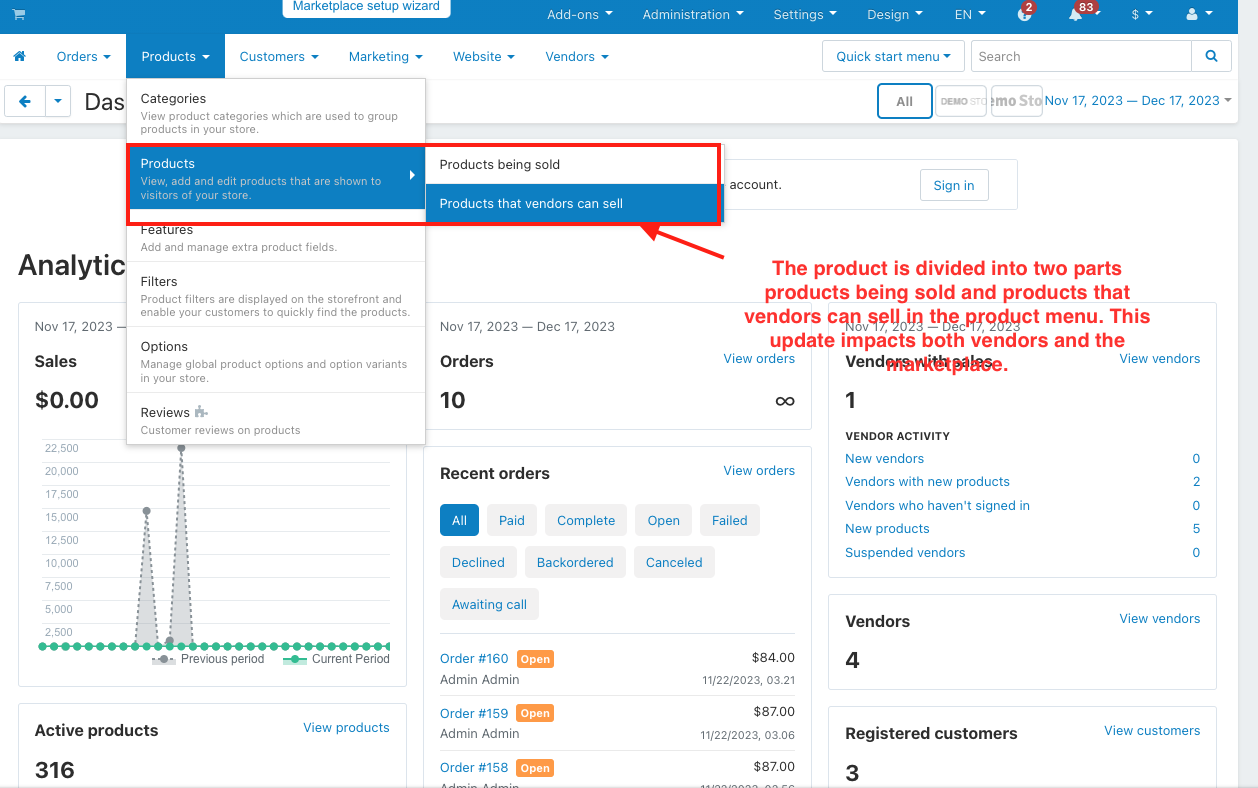
Task: Click View vendors link in Vendors card
Action: click(x=1160, y=618)
